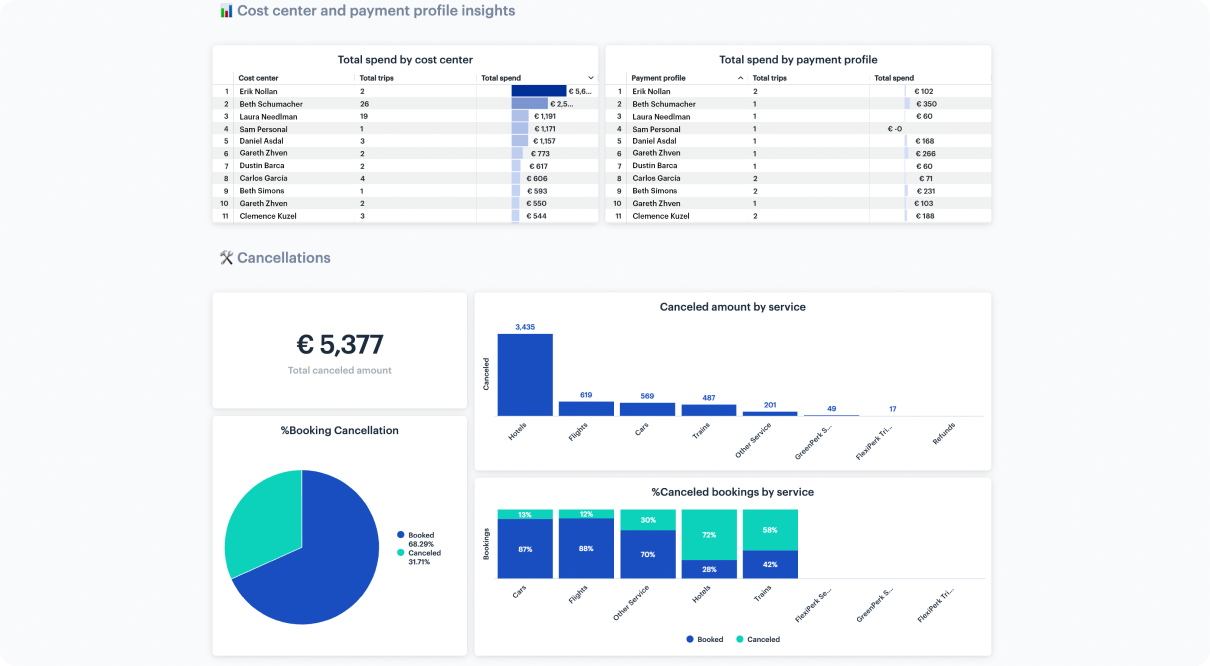Click Laura Needlman in cost center table
Screen dimensions: 1210x666
pyautogui.click(x=268, y=116)
